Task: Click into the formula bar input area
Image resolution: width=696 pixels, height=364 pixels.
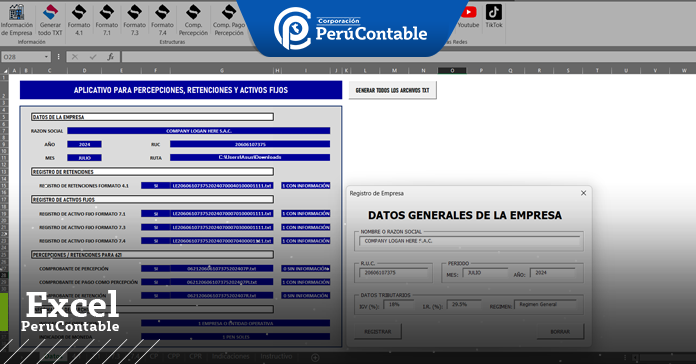Action: tap(407, 57)
